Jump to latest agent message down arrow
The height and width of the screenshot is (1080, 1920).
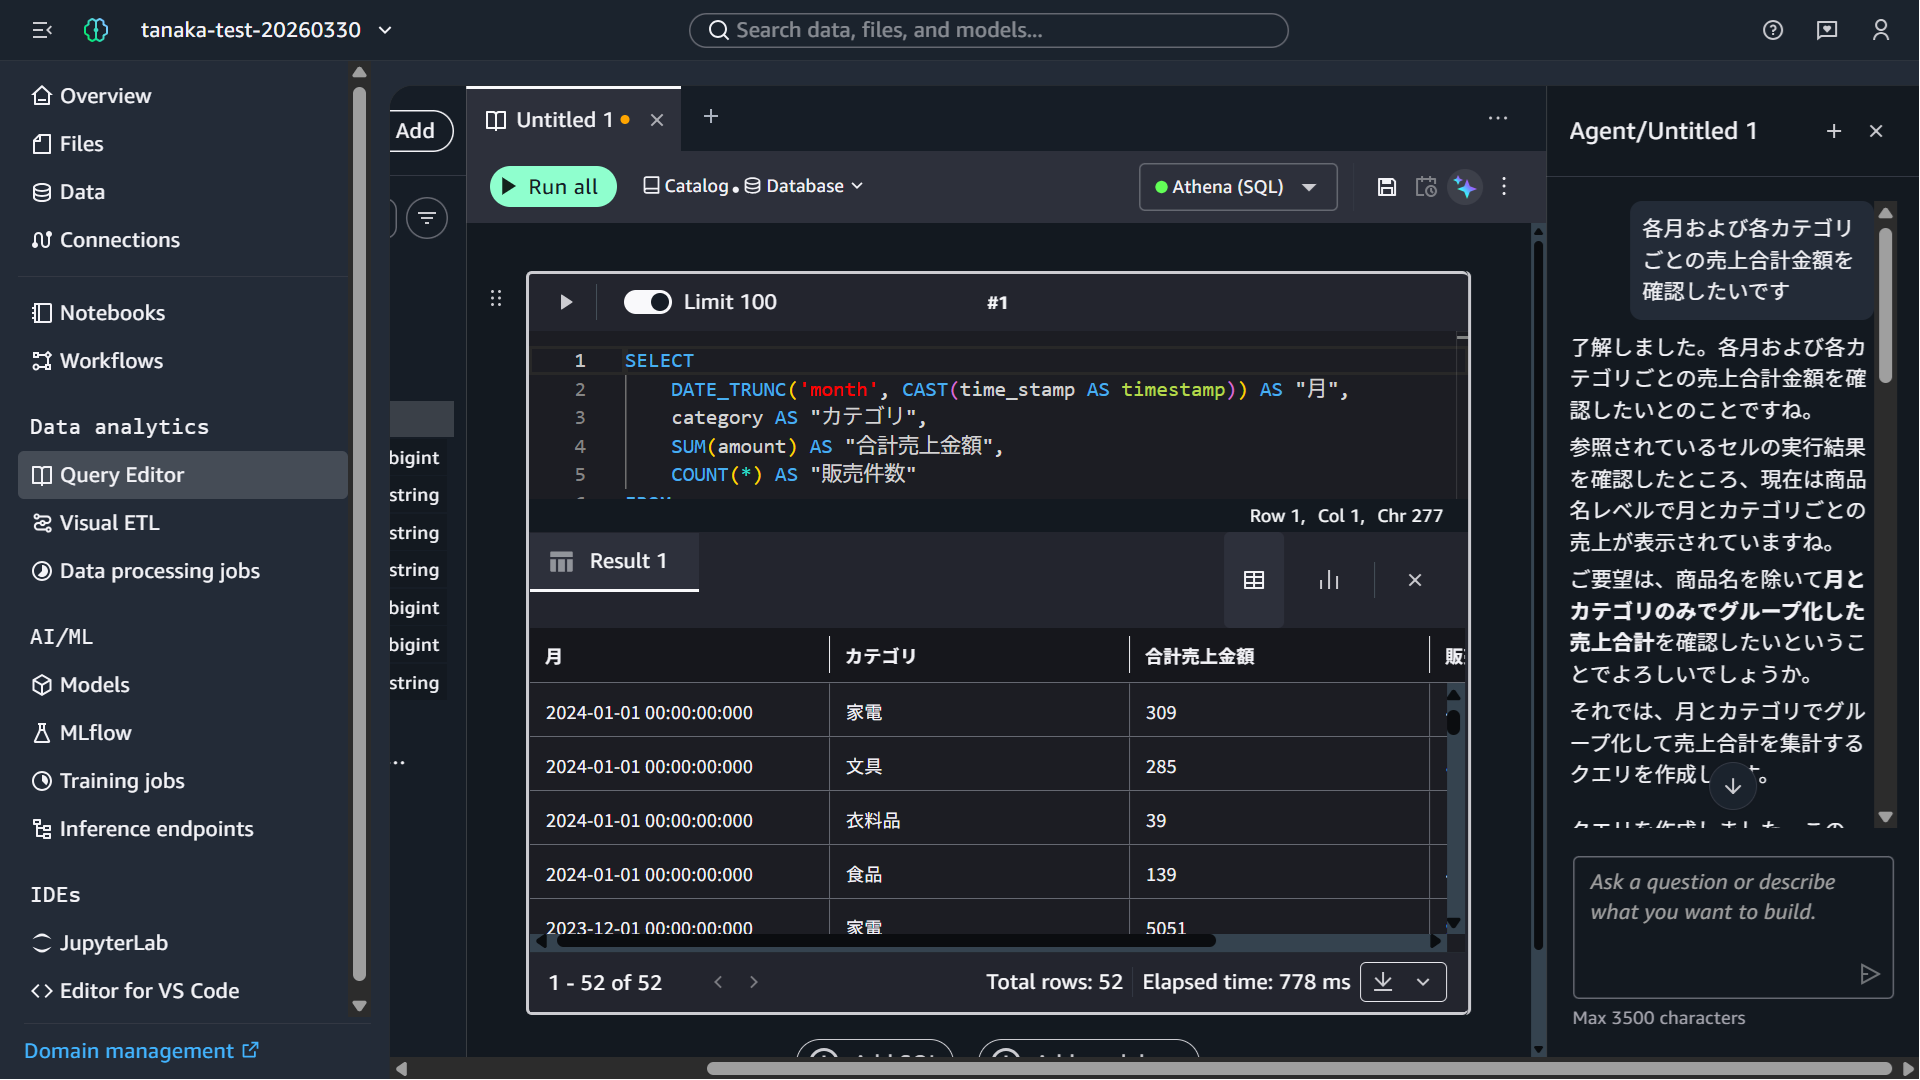point(1733,786)
